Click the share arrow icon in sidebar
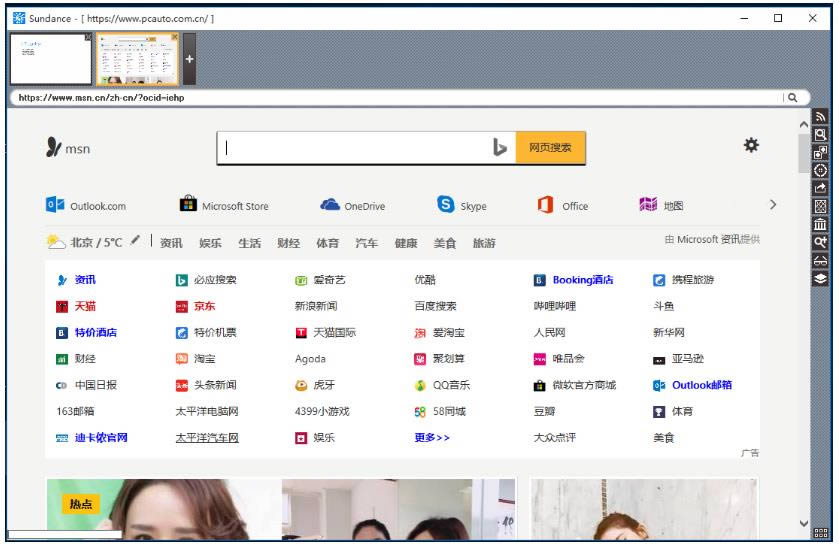839x545 pixels. pyautogui.click(x=821, y=188)
